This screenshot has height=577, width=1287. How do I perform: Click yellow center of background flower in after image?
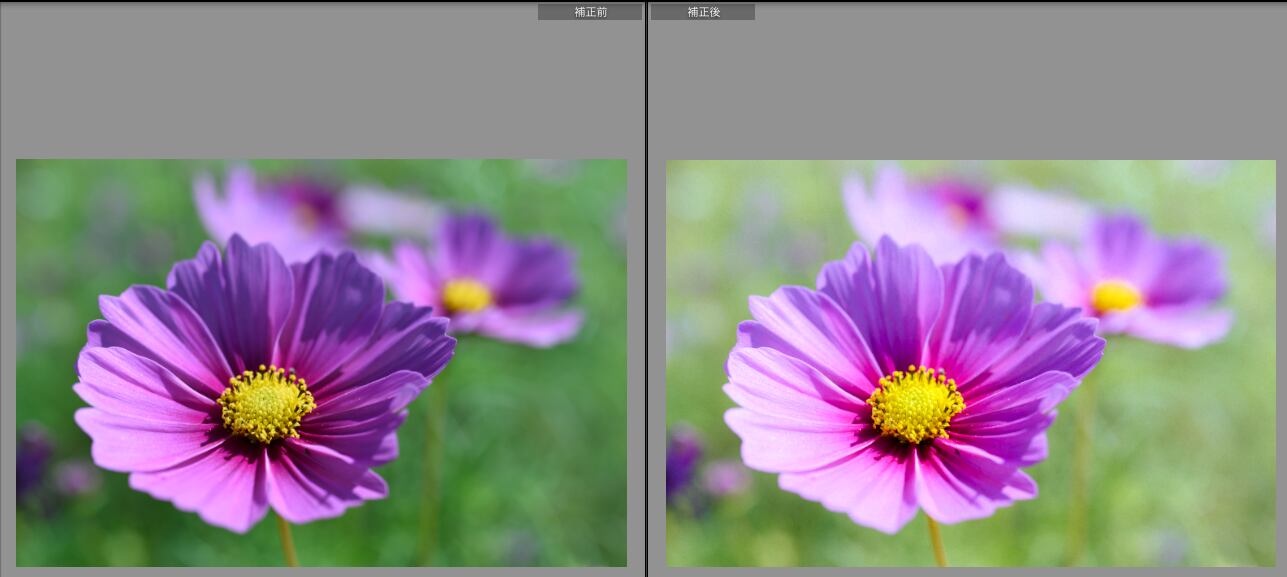pyautogui.click(x=1116, y=296)
